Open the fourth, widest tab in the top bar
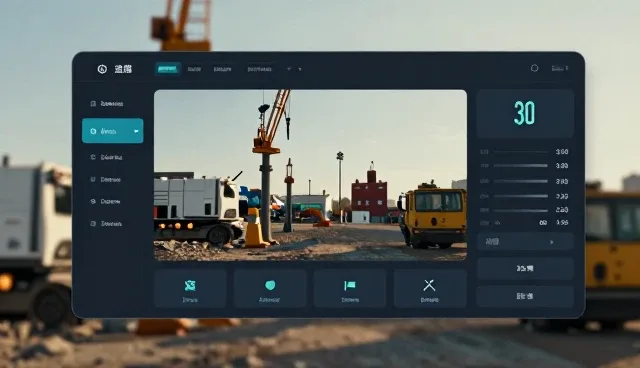Image resolution: width=640 pixels, height=368 pixels. pyautogui.click(x=259, y=69)
